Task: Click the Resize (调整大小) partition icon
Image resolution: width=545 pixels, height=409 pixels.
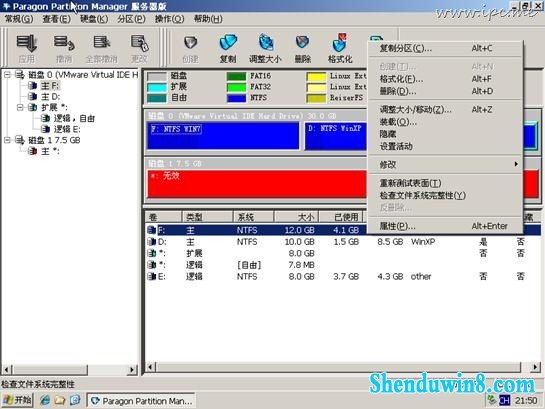Action: 265,48
